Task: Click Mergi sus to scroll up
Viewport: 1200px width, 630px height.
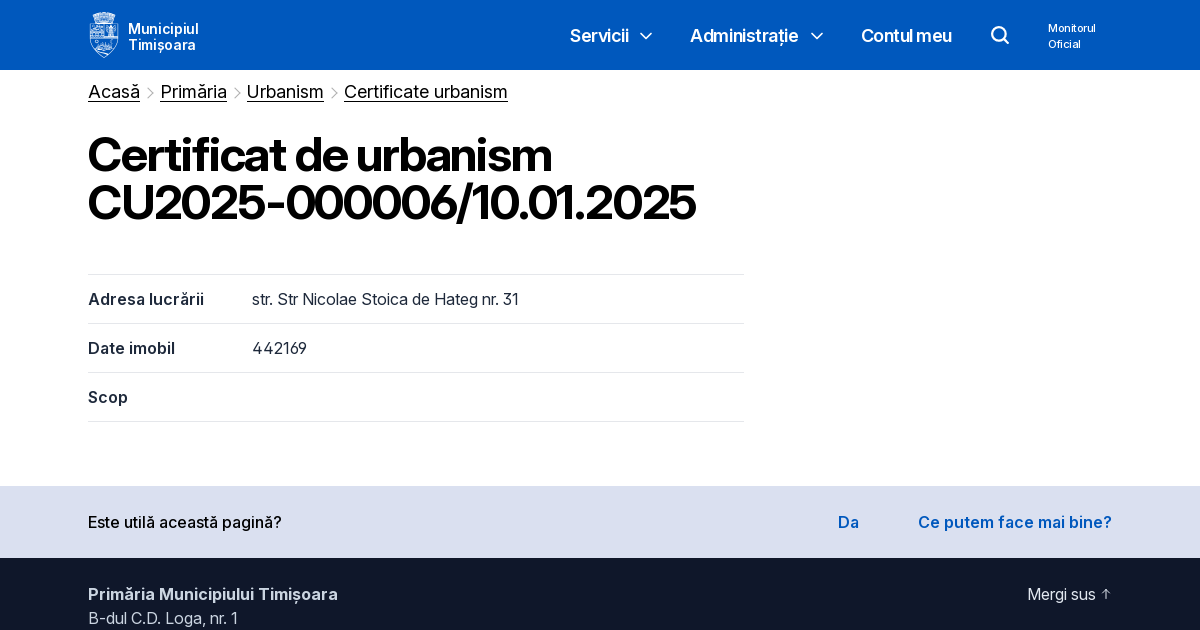Action: 1061,593
